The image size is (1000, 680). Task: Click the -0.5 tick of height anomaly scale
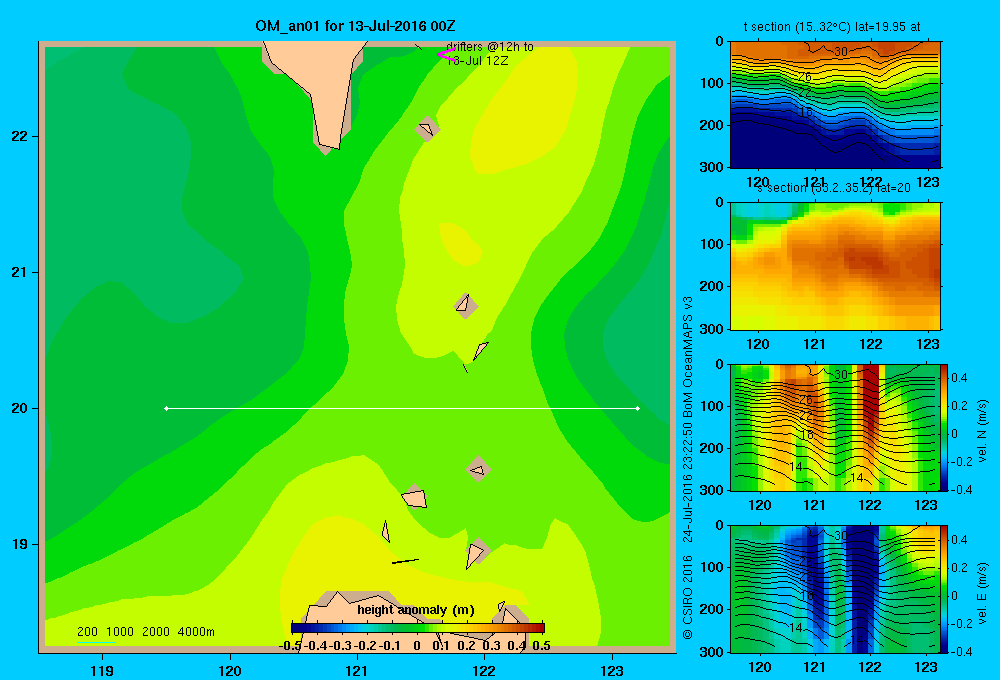[290, 646]
